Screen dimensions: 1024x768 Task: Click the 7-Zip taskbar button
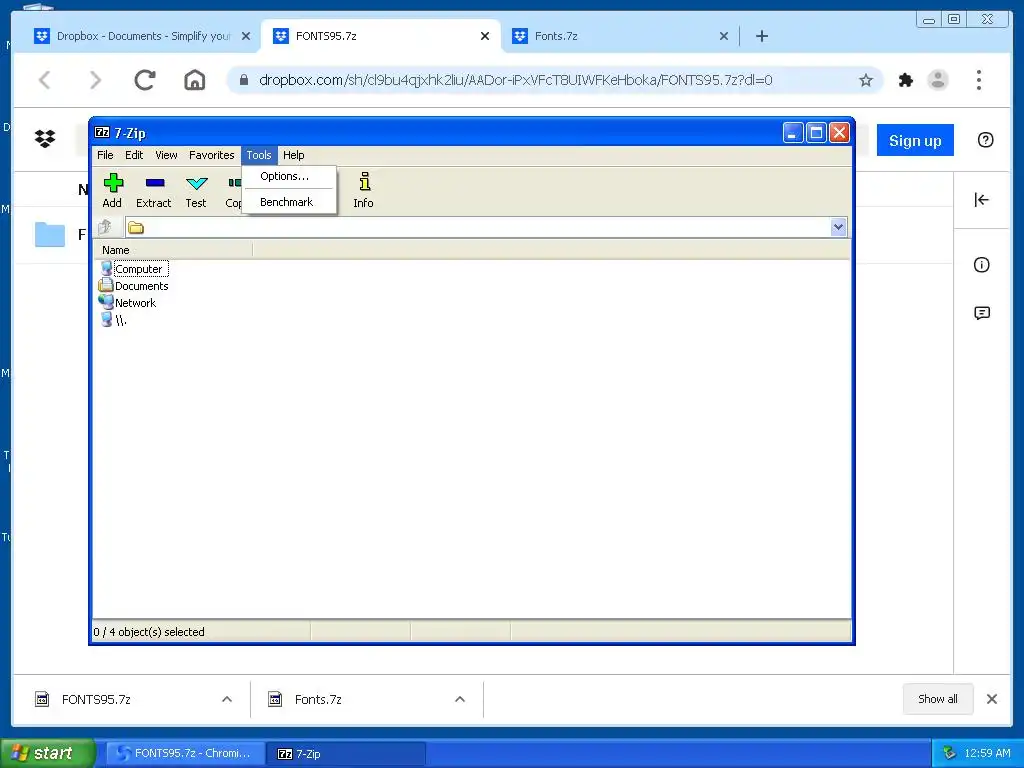click(x=346, y=753)
